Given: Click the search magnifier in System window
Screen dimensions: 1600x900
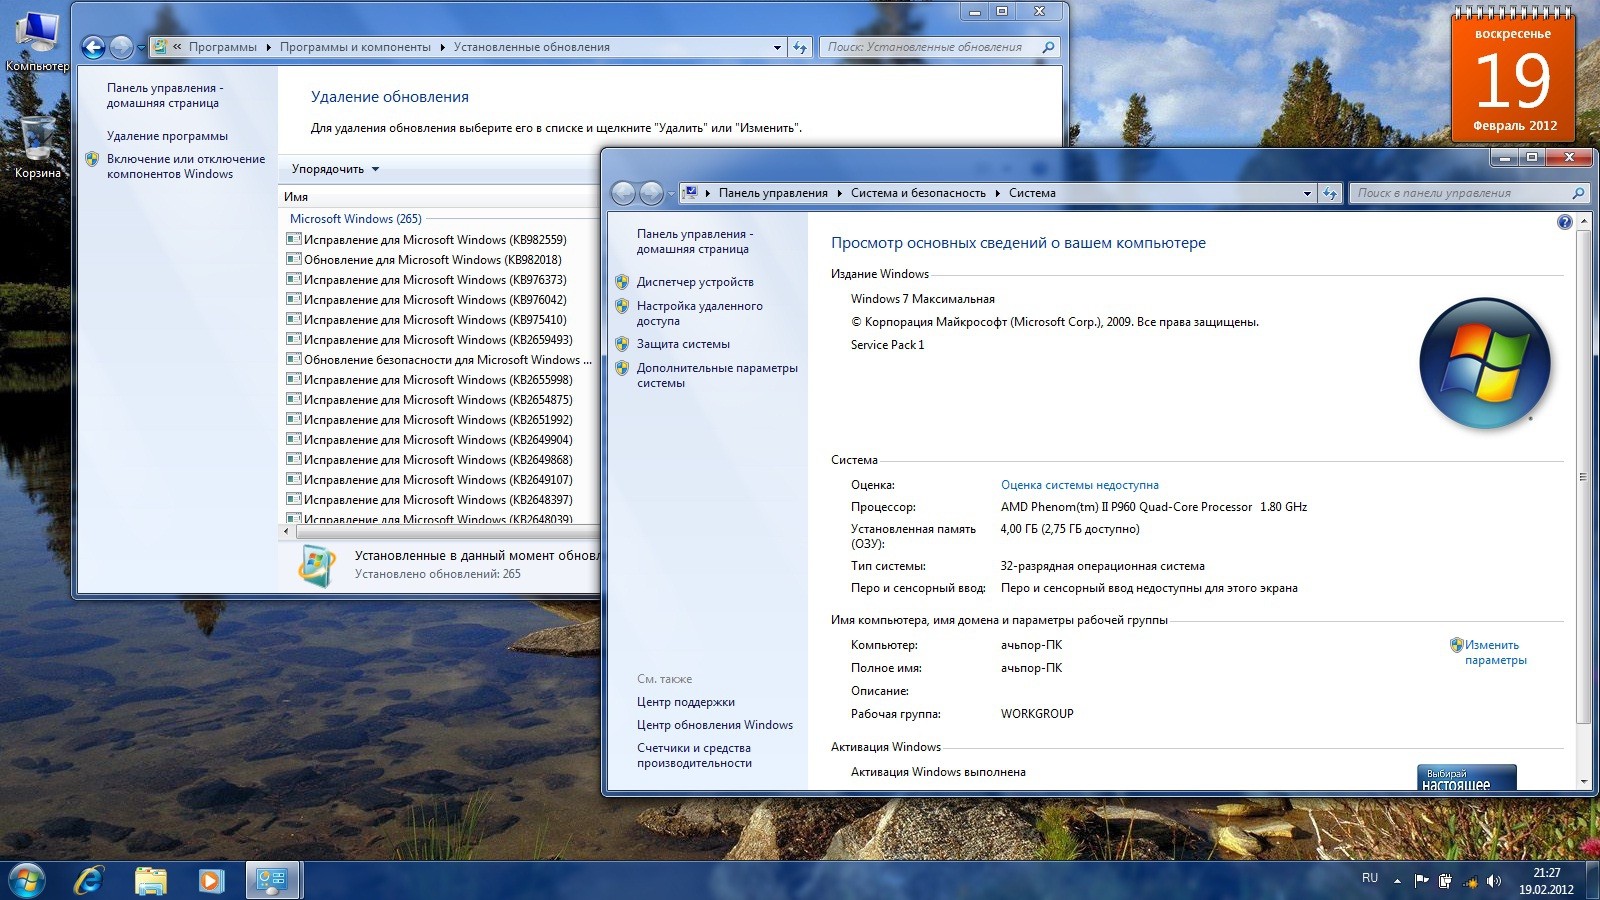Looking at the screenshot, I should [1578, 193].
